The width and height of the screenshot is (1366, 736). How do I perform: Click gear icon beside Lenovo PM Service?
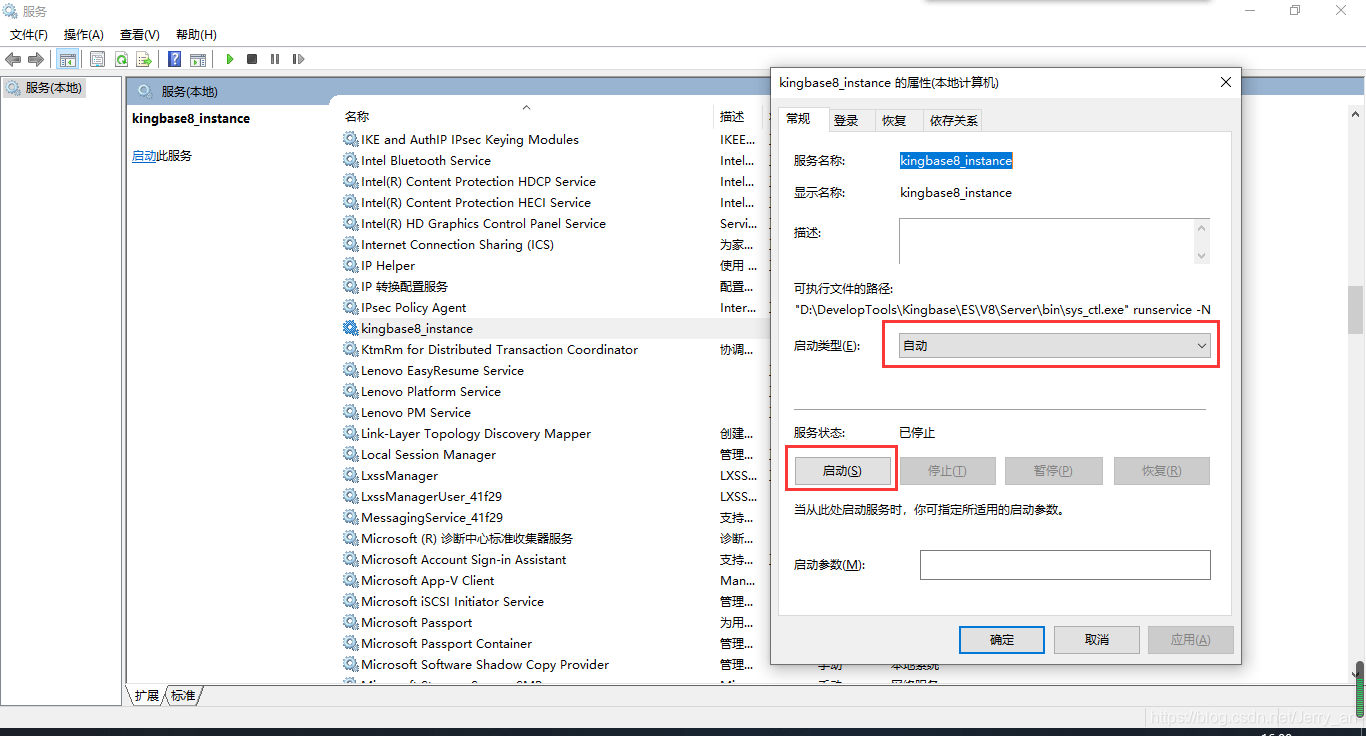350,412
